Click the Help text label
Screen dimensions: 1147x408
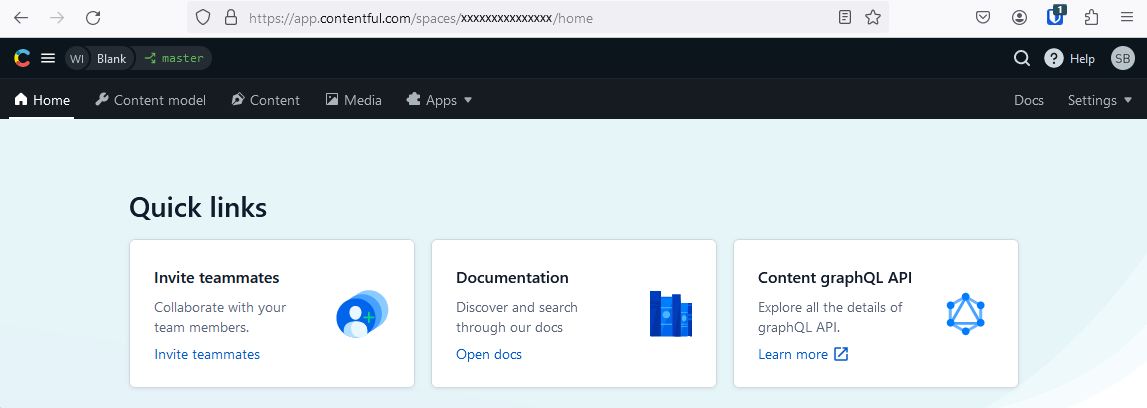point(1082,58)
